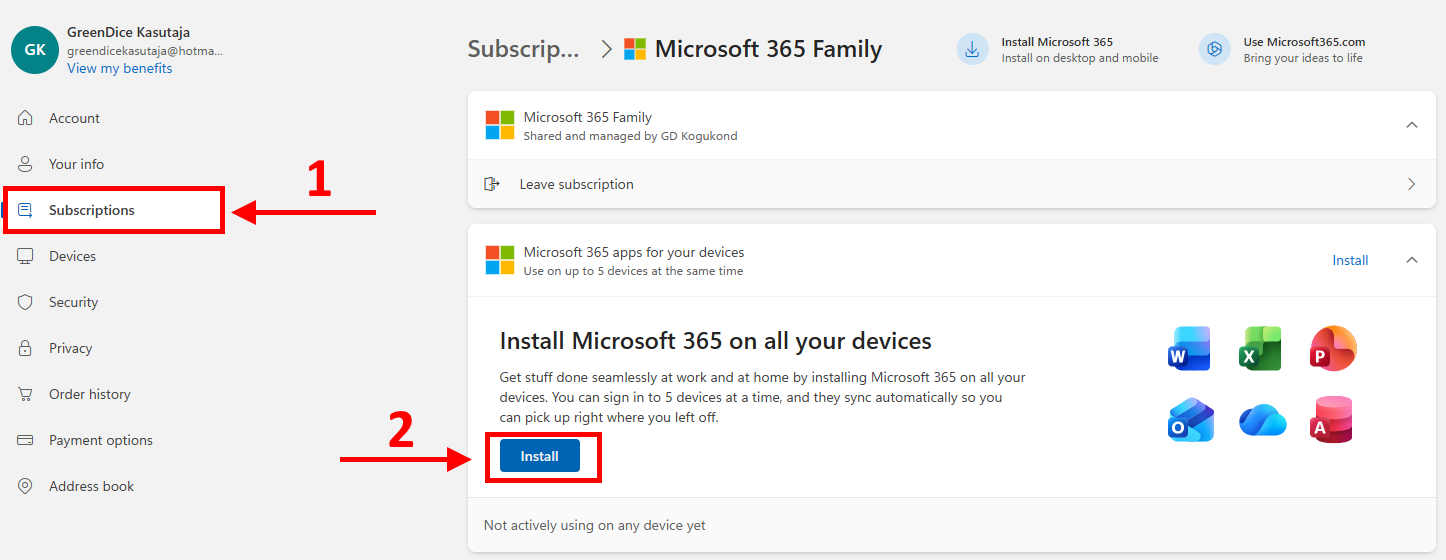Image resolution: width=1446 pixels, height=560 pixels.
Task: Click the Leave subscription exit icon
Action: pyautogui.click(x=492, y=184)
